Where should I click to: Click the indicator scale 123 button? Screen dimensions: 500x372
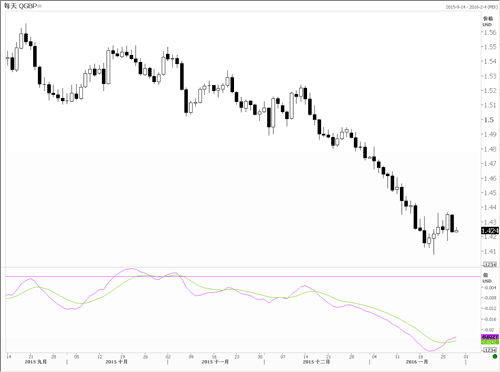pos(490,350)
